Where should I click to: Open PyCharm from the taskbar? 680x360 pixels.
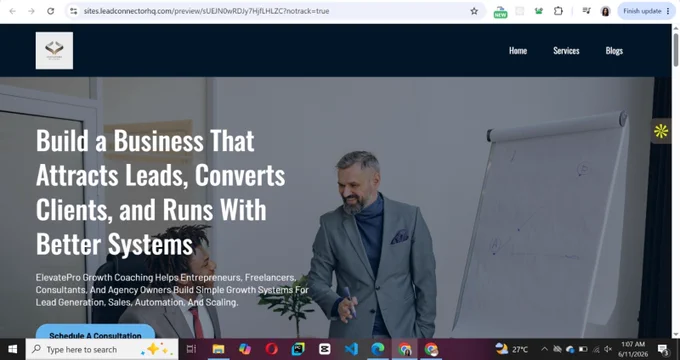[298, 349]
